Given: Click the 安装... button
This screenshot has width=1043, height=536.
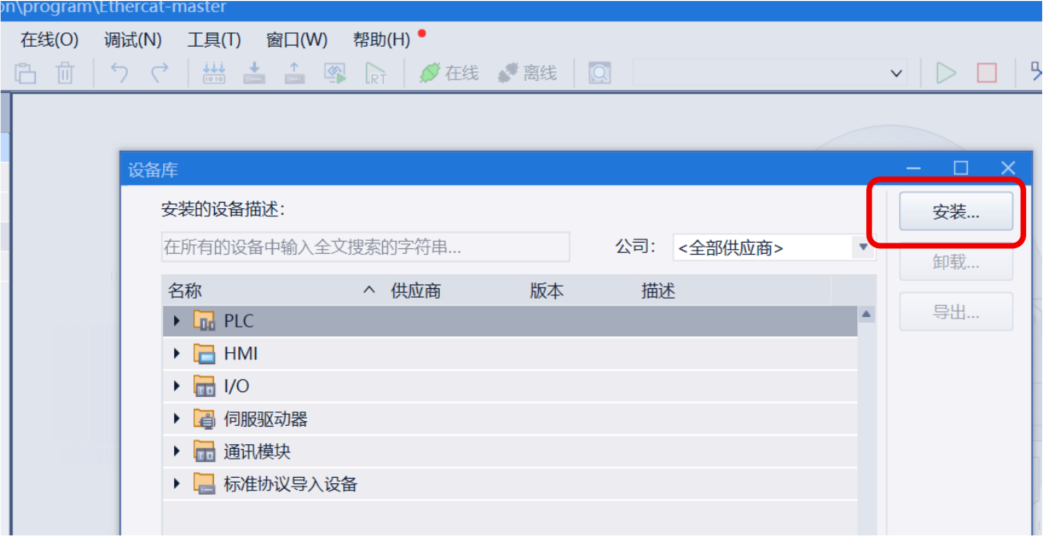Looking at the screenshot, I should pos(955,212).
